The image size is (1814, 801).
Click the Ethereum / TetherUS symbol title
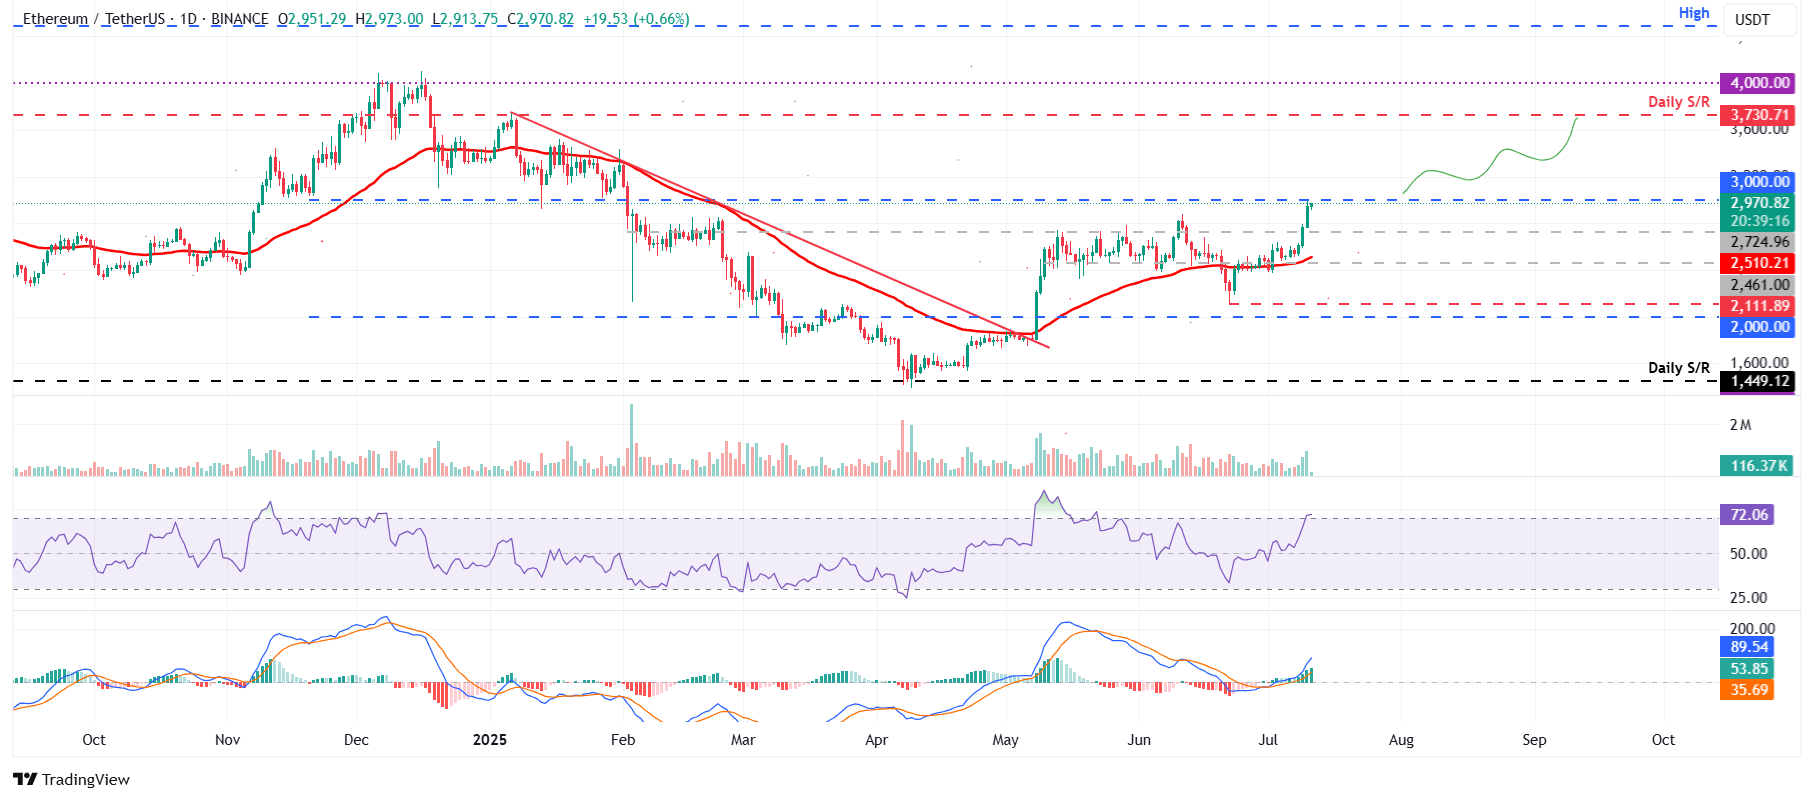pyautogui.click(x=95, y=19)
